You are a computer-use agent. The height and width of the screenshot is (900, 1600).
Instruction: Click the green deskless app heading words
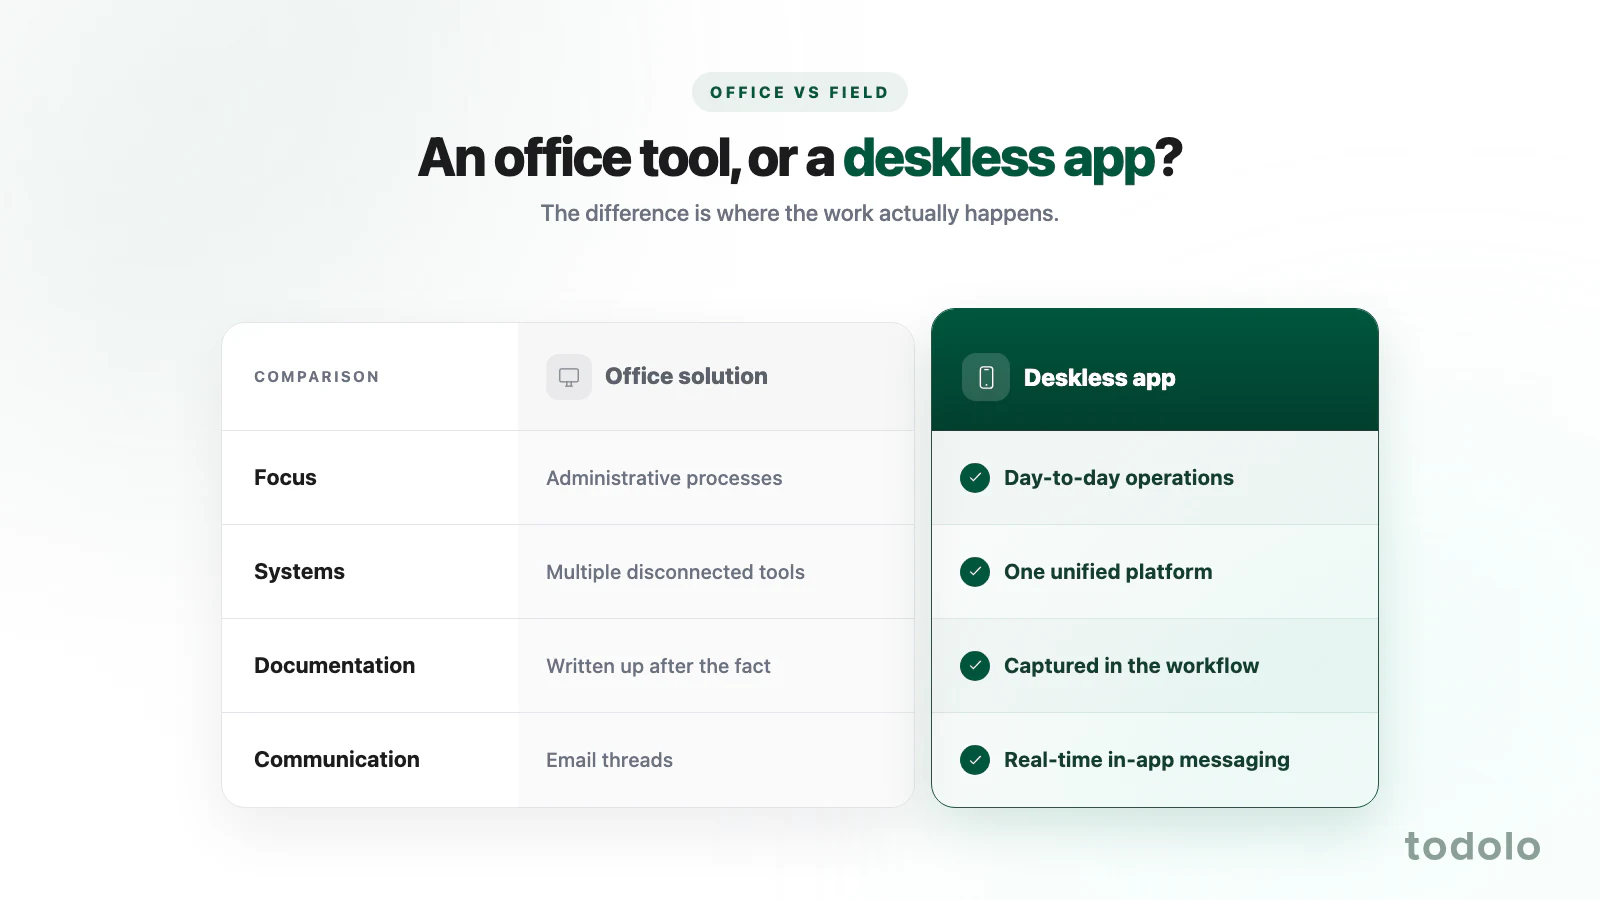(x=999, y=159)
